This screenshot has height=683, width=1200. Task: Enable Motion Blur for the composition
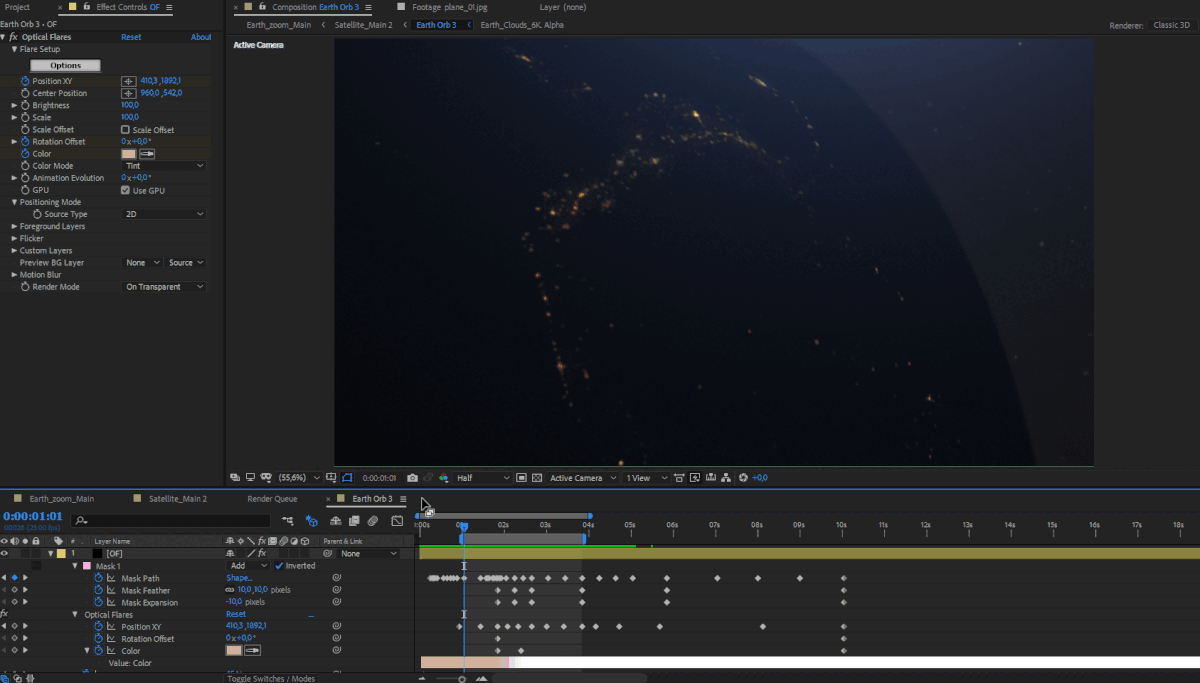pyautogui.click(x=373, y=520)
